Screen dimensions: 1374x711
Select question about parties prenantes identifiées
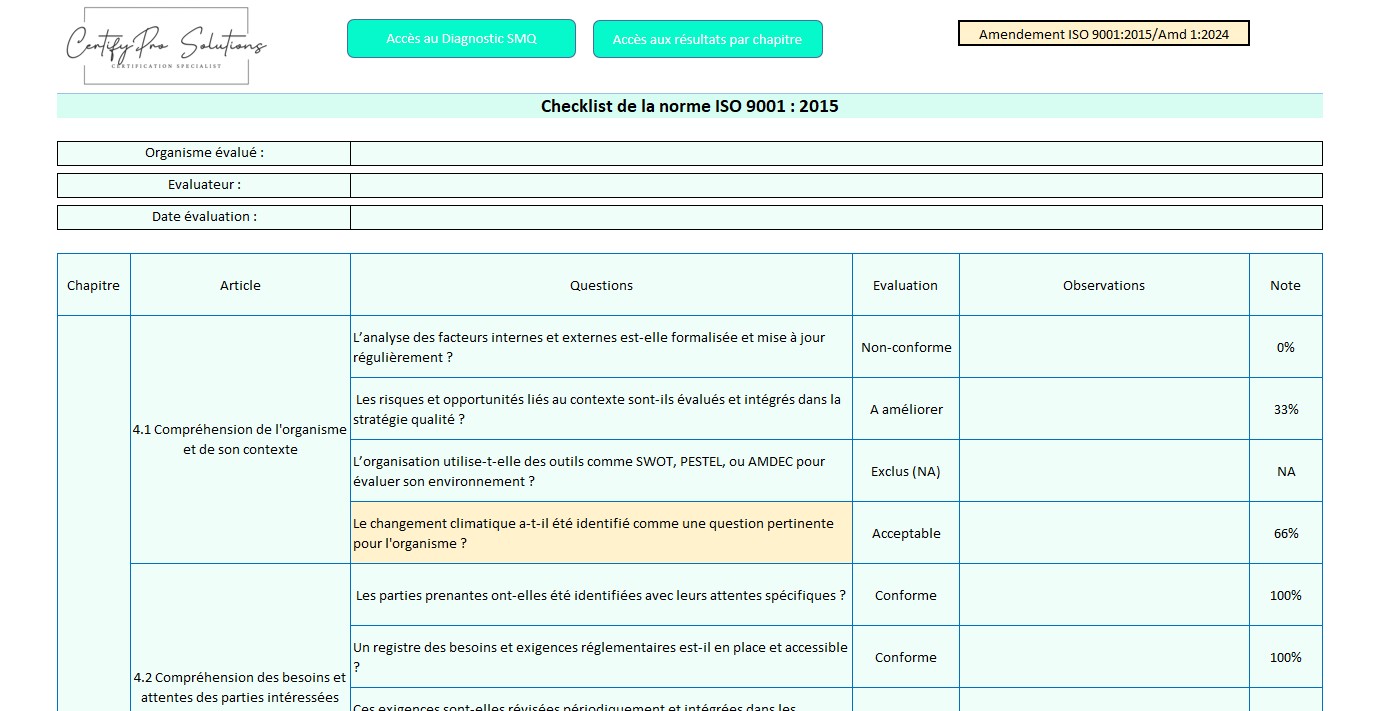[x=601, y=595]
